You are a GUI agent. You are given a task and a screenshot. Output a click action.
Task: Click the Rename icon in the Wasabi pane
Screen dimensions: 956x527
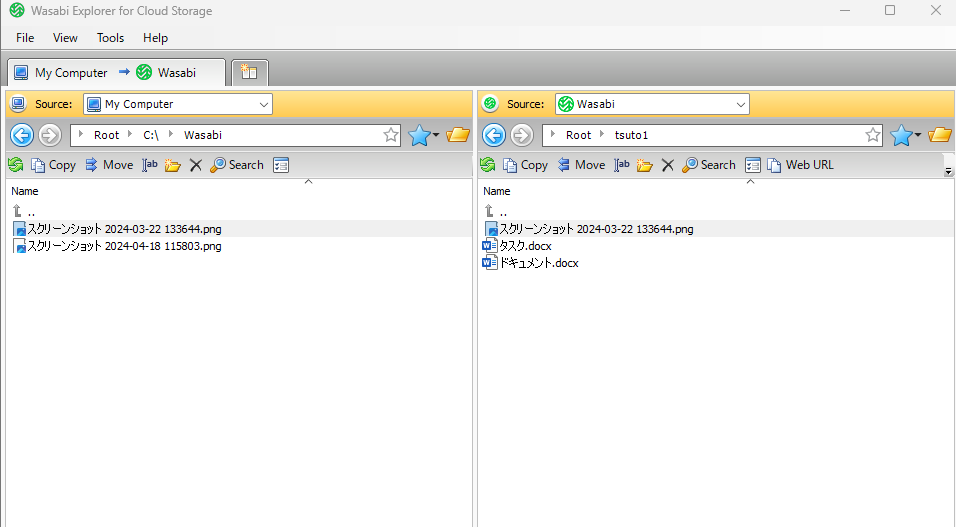click(x=622, y=165)
